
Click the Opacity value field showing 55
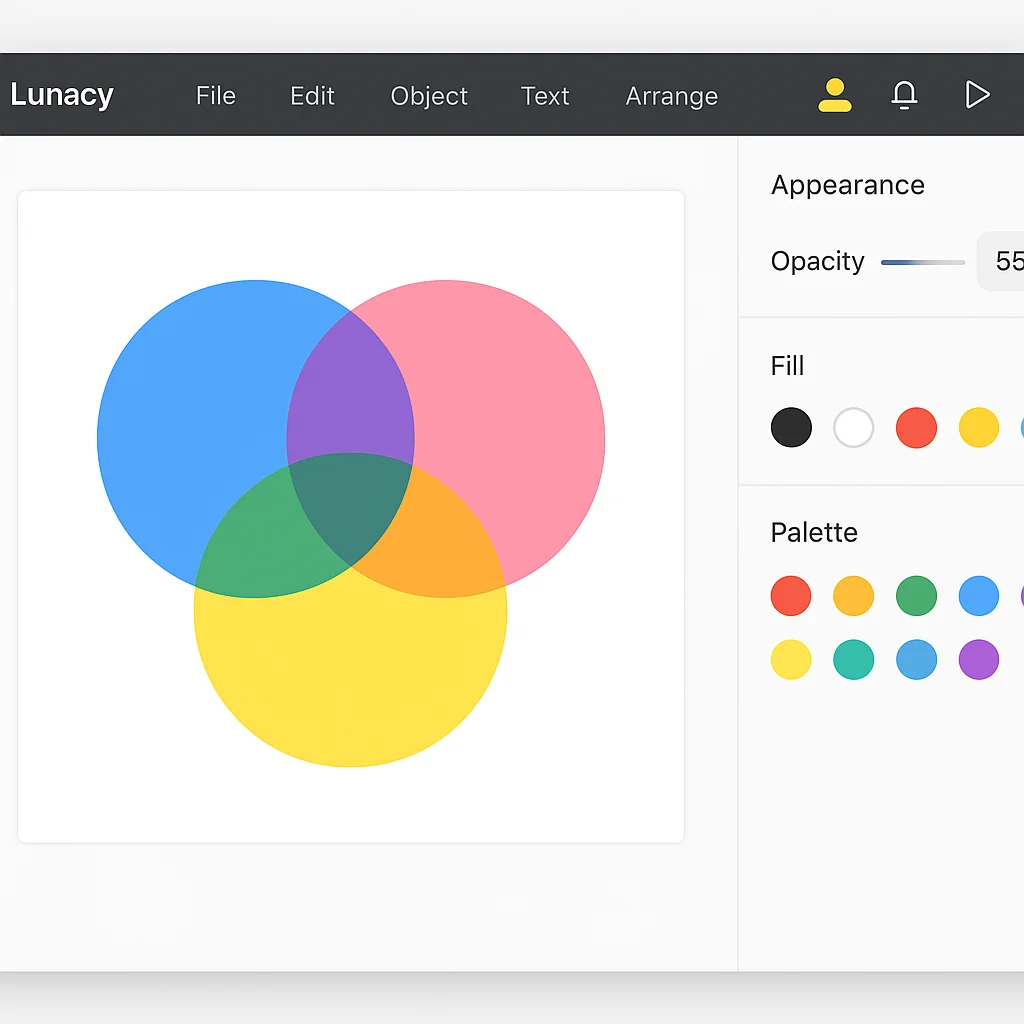(1006, 261)
